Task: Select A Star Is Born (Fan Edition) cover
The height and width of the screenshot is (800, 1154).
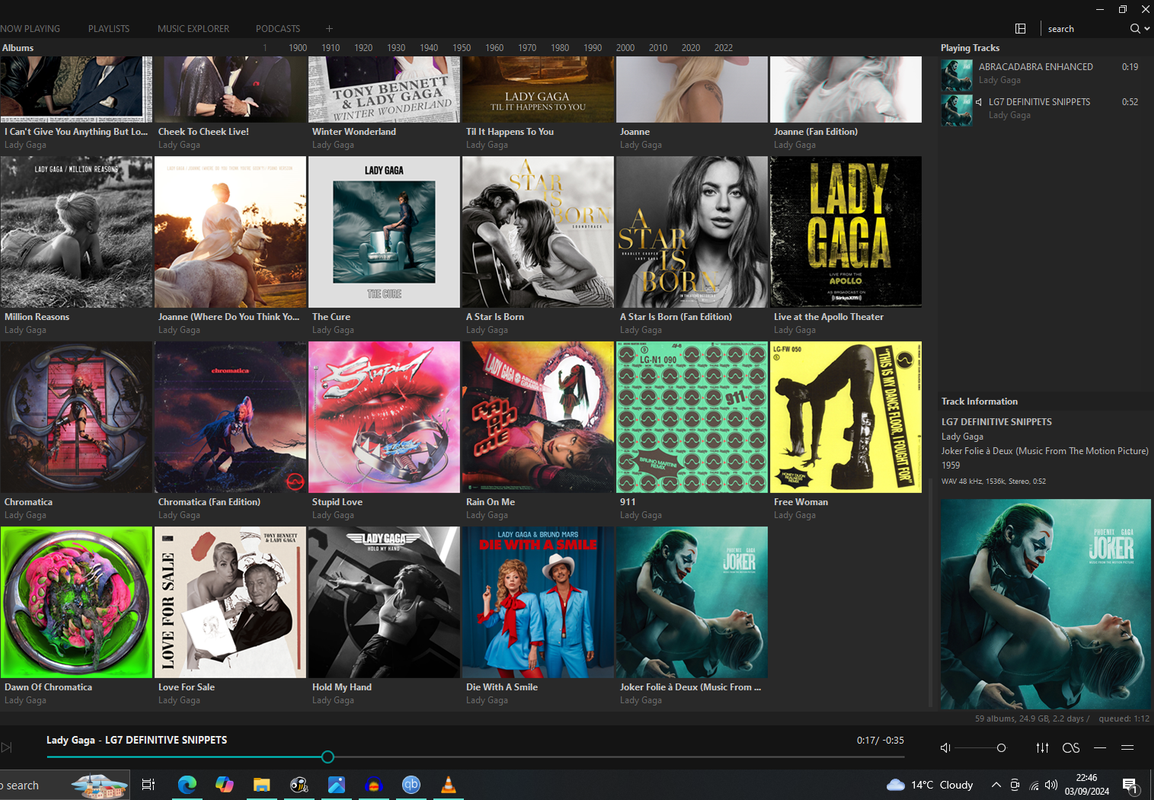Action: (x=692, y=232)
